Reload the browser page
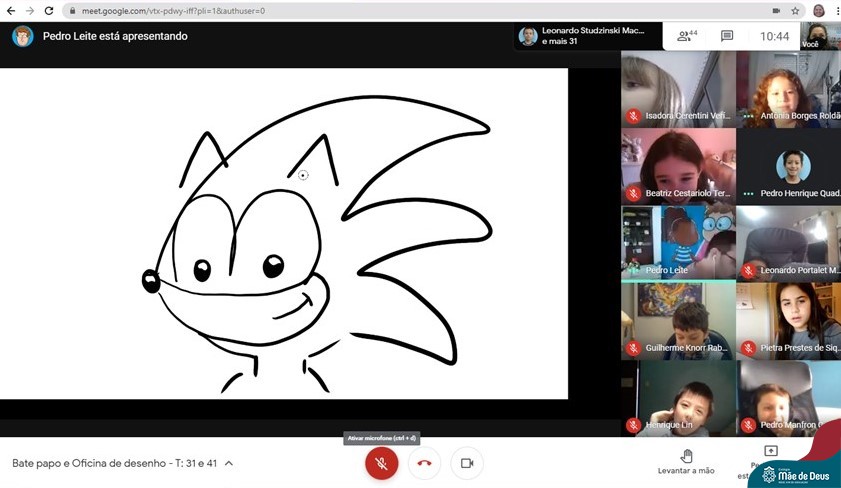This screenshot has height=488, width=841. pyautogui.click(x=49, y=10)
